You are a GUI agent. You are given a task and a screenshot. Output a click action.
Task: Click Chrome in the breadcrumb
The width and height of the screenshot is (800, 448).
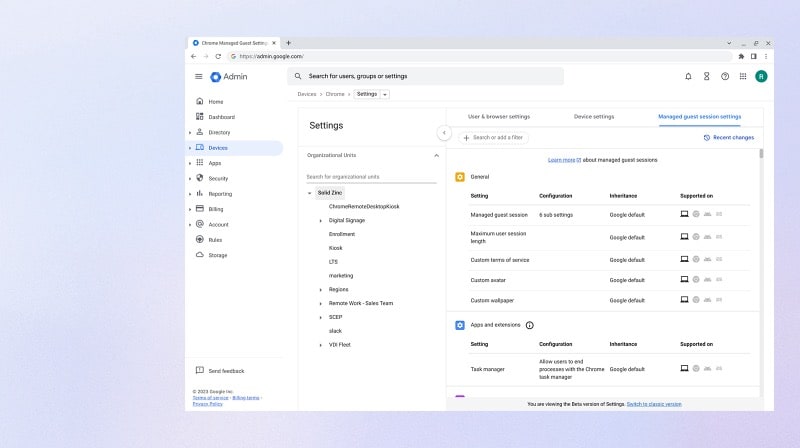(335, 94)
